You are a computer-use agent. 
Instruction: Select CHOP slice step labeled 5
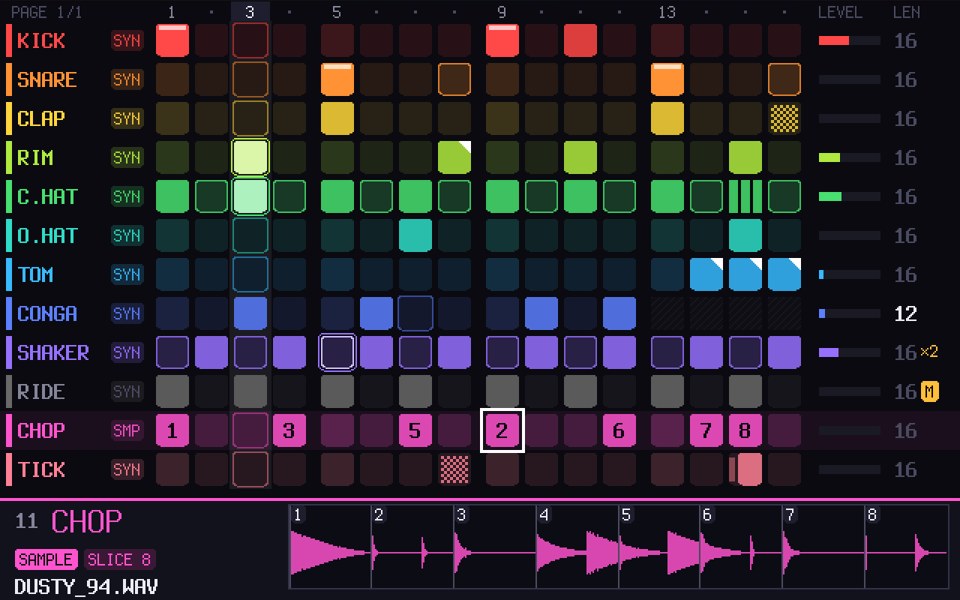click(x=415, y=430)
